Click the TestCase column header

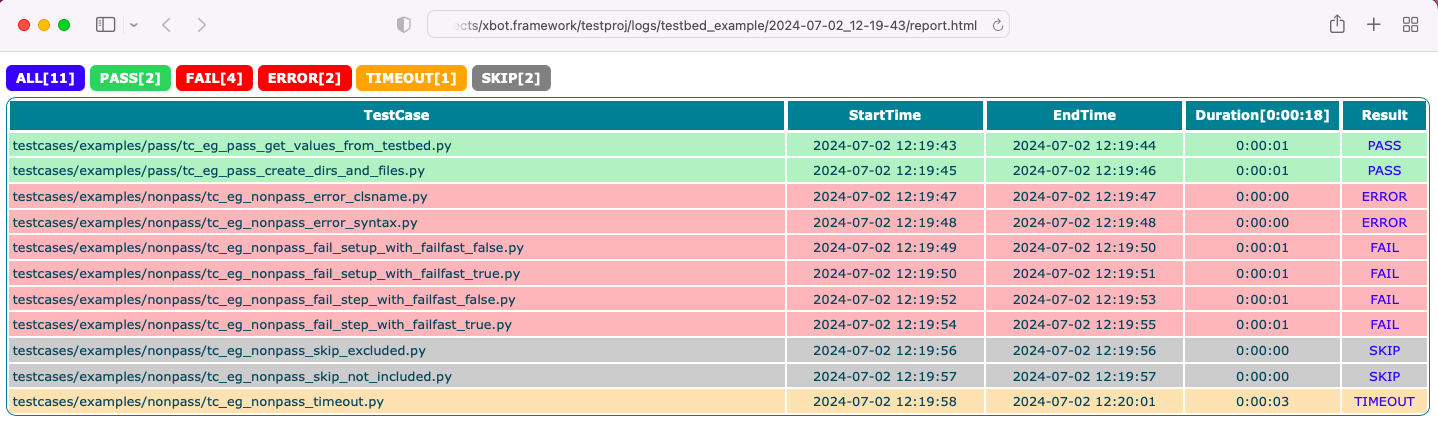[x=397, y=115]
